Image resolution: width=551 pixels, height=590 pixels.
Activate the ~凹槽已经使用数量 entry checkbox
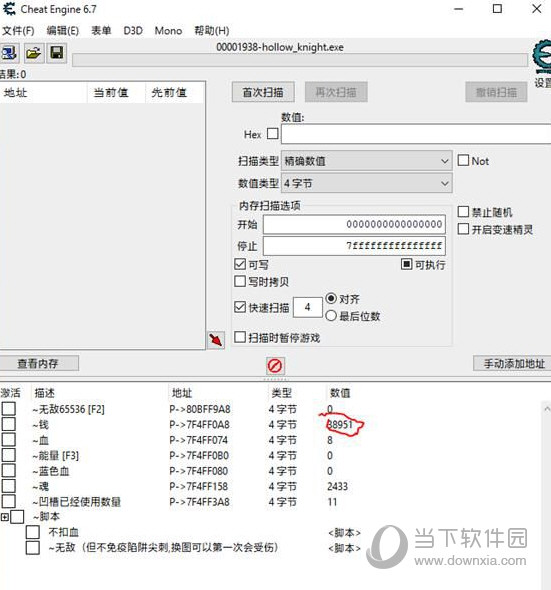(9, 502)
